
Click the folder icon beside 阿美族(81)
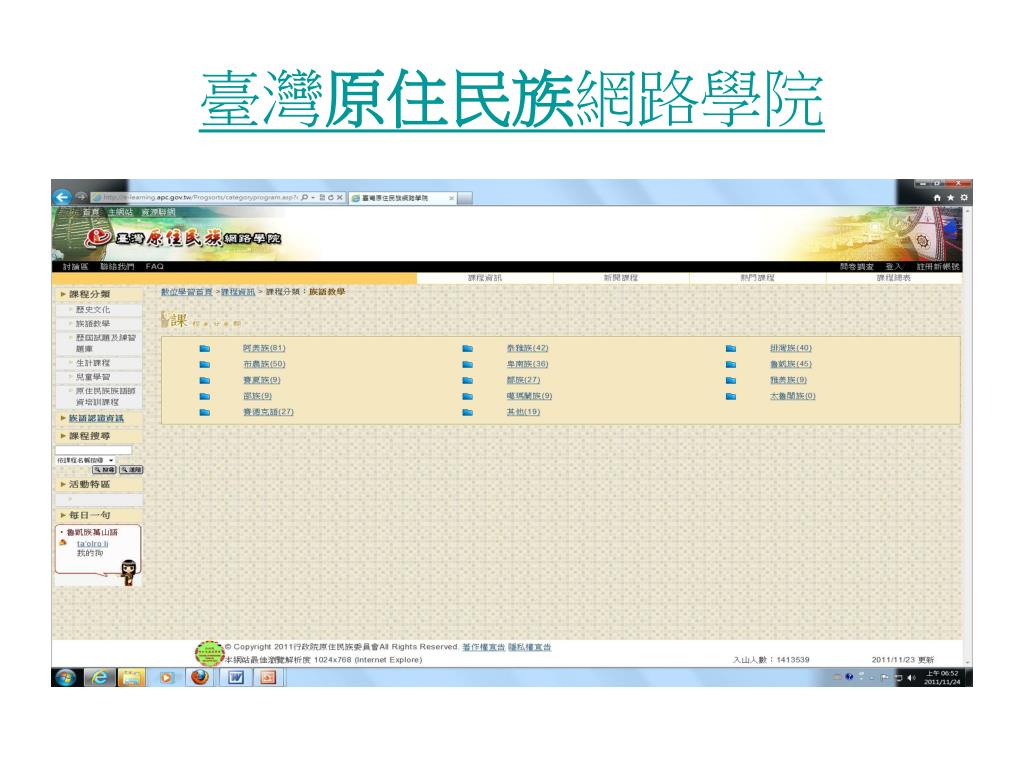[204, 349]
